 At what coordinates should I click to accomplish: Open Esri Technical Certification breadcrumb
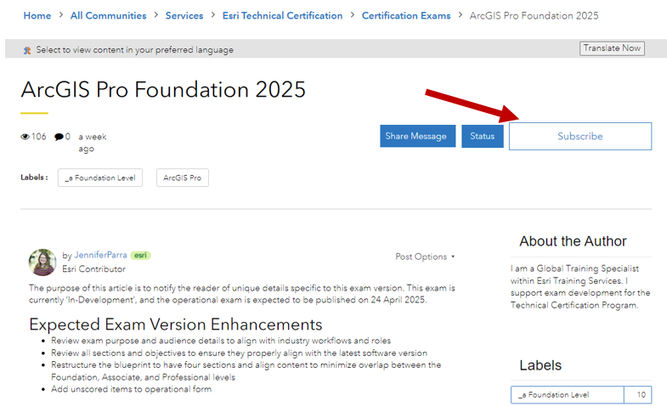tap(282, 16)
